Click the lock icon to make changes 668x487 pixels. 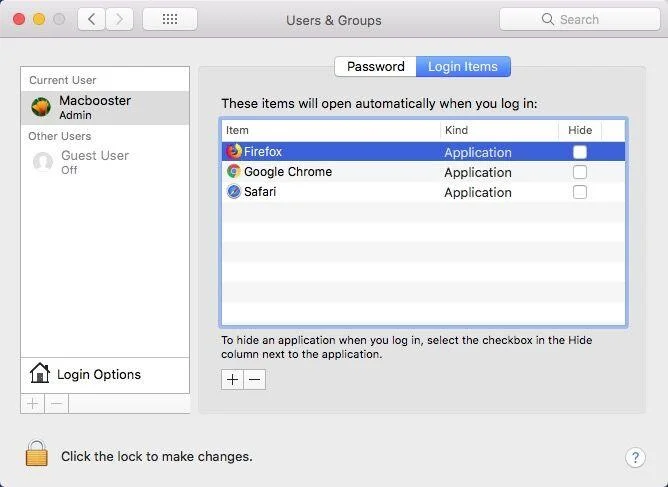37,453
